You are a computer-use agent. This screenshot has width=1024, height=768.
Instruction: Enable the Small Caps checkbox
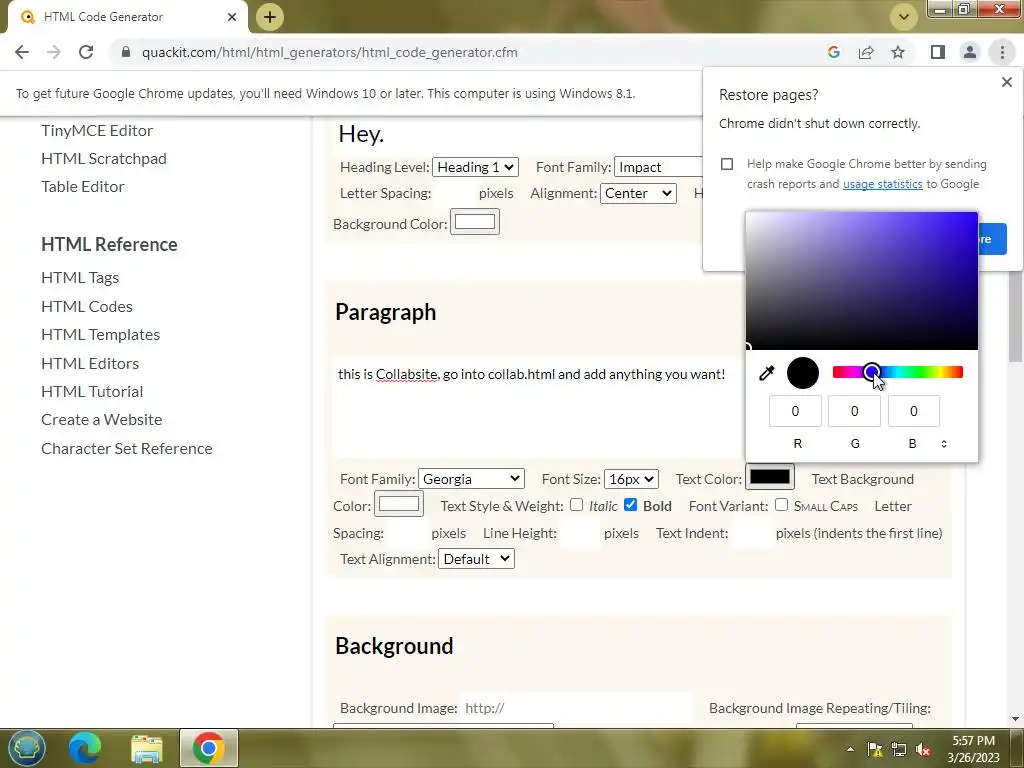pos(781,505)
